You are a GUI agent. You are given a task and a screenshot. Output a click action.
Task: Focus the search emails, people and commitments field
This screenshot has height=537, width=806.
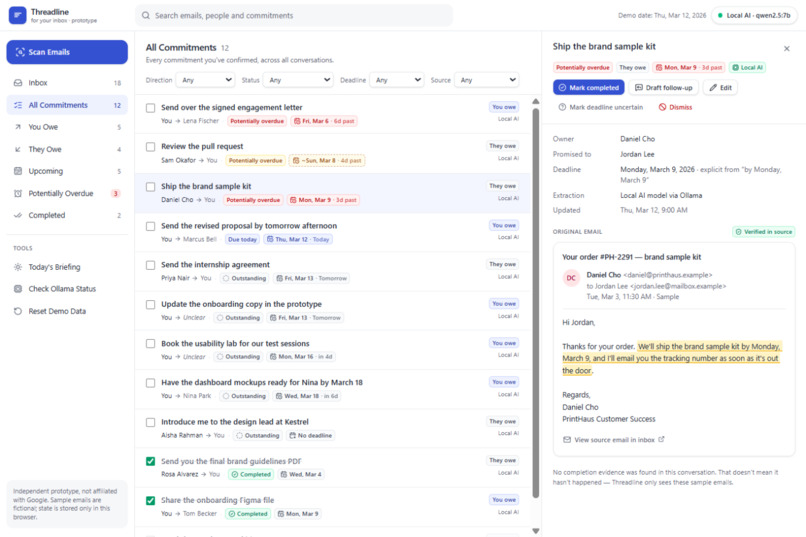(x=294, y=15)
